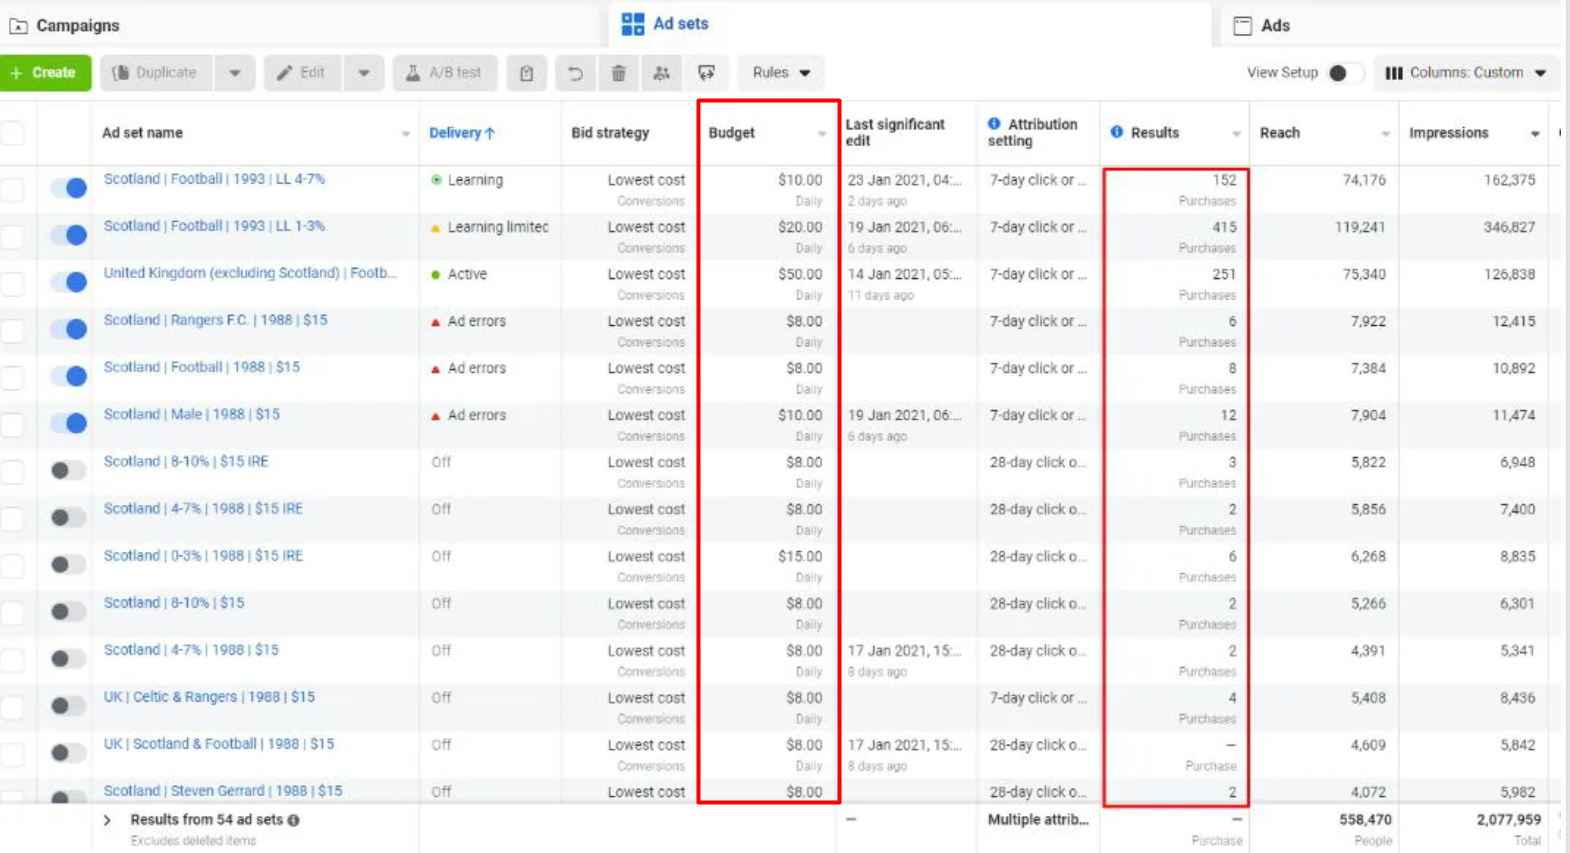This screenshot has width=1570, height=853.
Task: Enable the Scotland 8-10% $15 IRE ad set
Action: (x=67, y=470)
